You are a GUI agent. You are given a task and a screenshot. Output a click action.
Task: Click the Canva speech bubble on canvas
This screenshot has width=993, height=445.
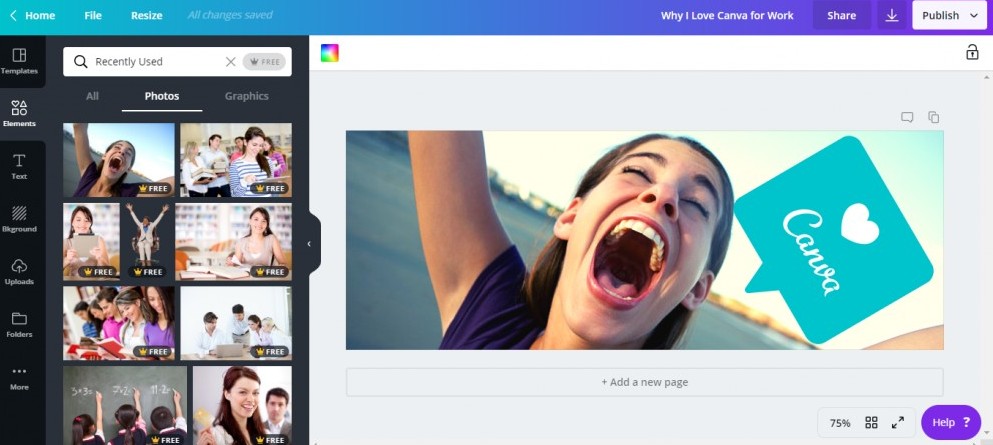(x=833, y=241)
